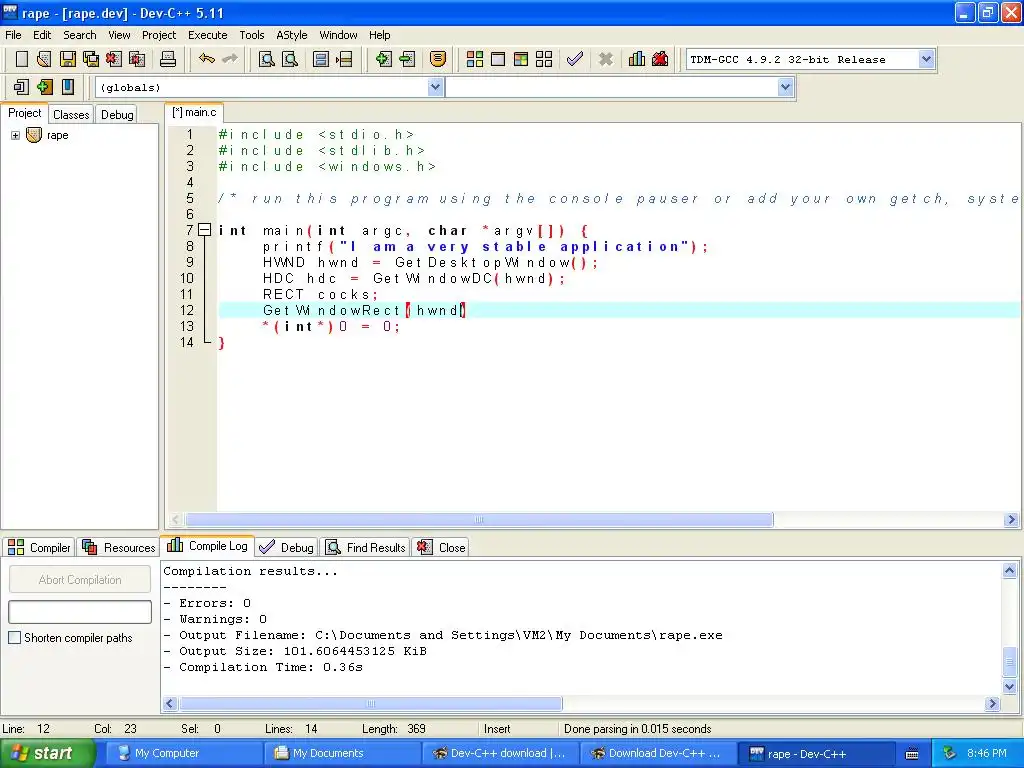This screenshot has height=768, width=1024.
Task: Open the File menu
Action: tap(13, 35)
